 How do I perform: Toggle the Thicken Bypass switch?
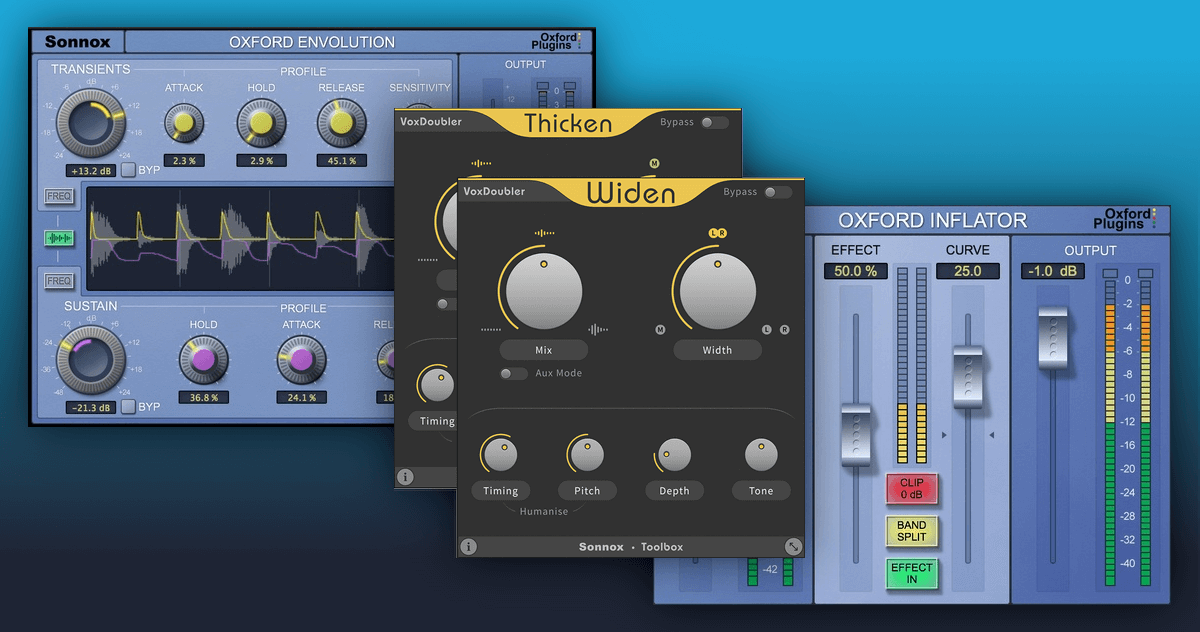click(715, 122)
